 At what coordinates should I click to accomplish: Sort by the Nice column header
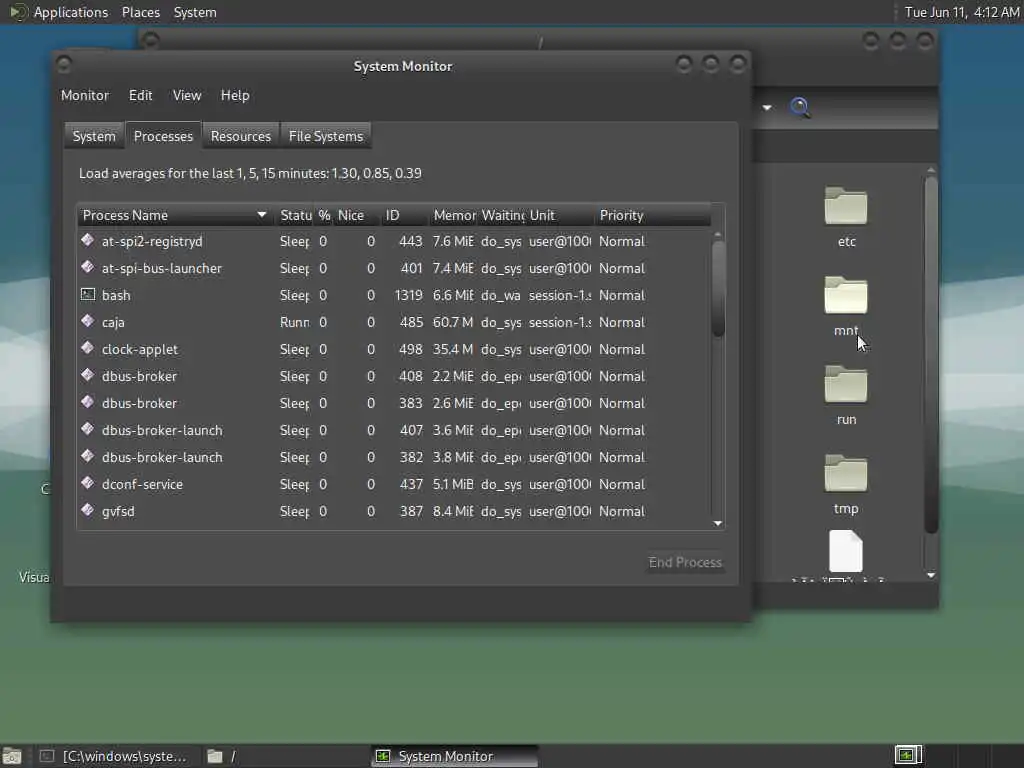click(357, 215)
